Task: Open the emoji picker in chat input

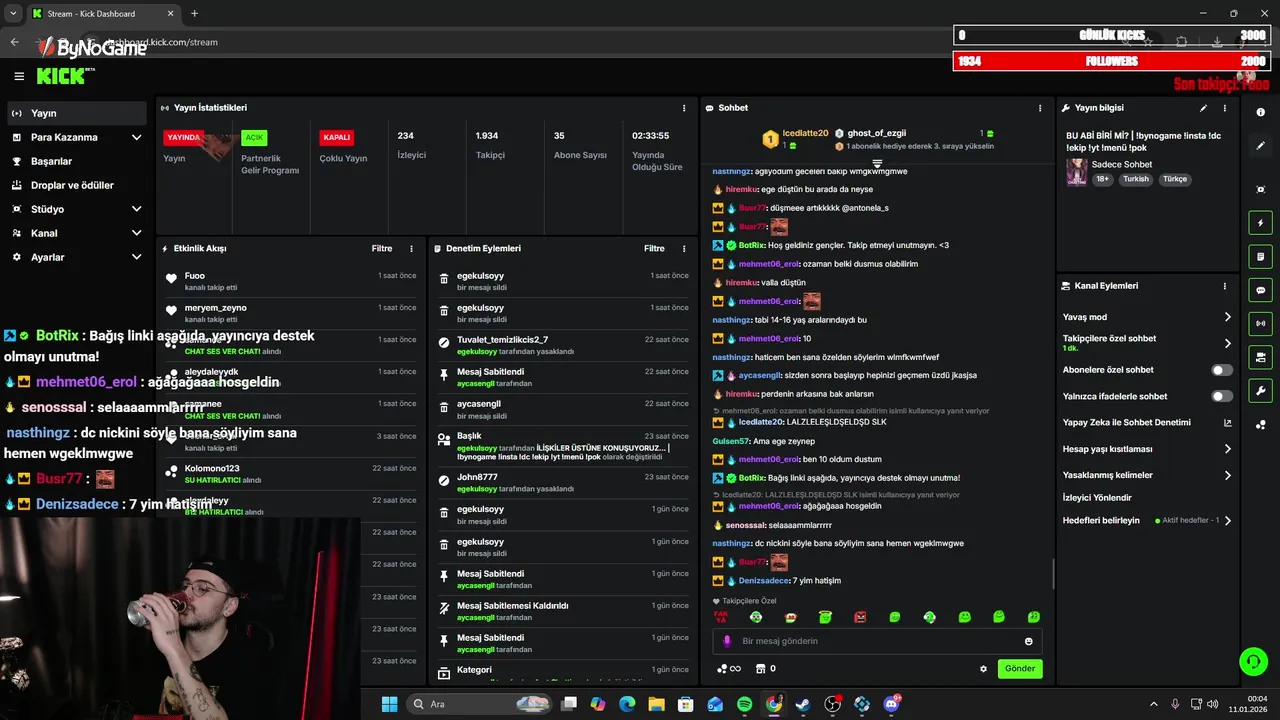Action: [1028, 641]
